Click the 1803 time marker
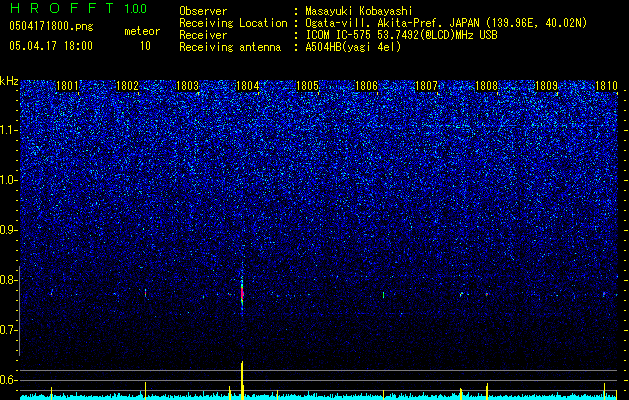 pyautogui.click(x=187, y=86)
